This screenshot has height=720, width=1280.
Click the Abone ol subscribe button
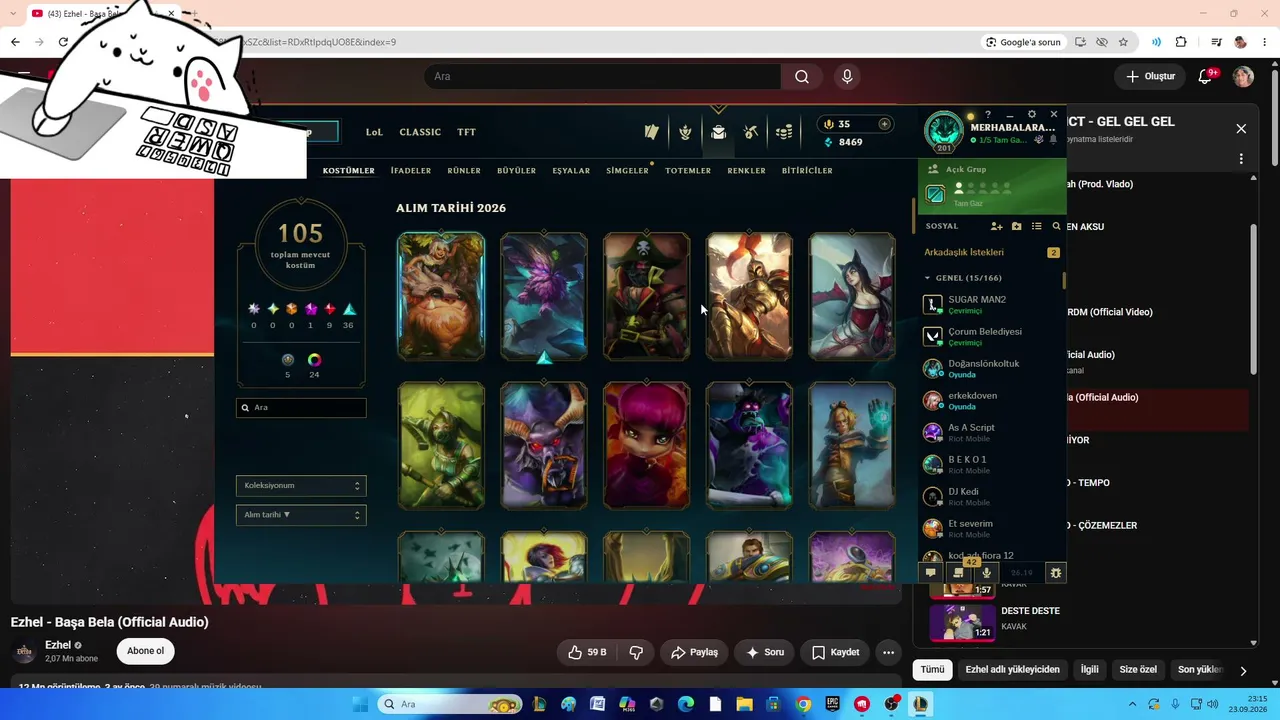click(146, 651)
